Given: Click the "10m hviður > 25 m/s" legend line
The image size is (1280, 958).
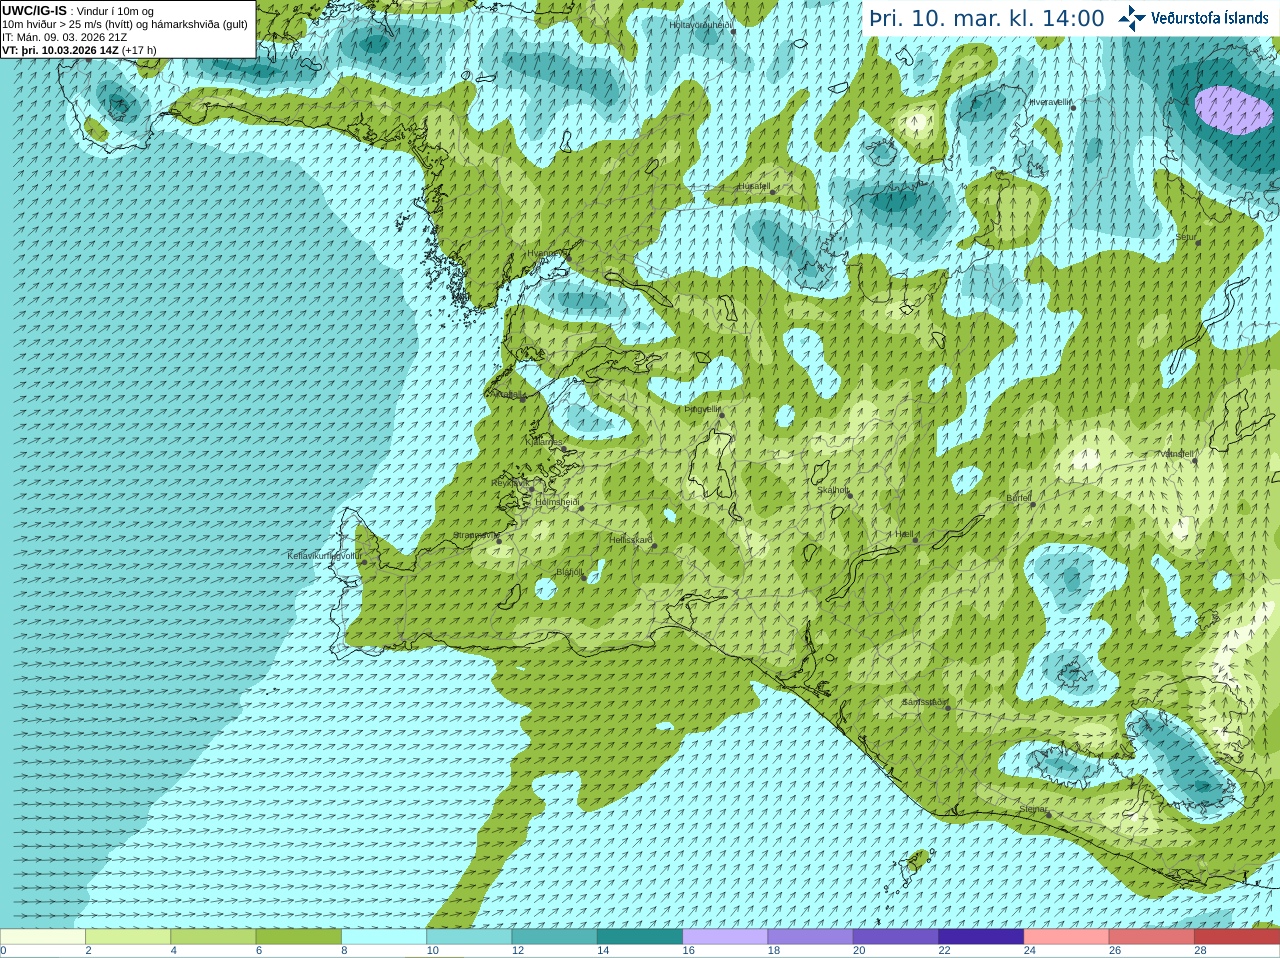Looking at the screenshot, I should click(125, 24).
